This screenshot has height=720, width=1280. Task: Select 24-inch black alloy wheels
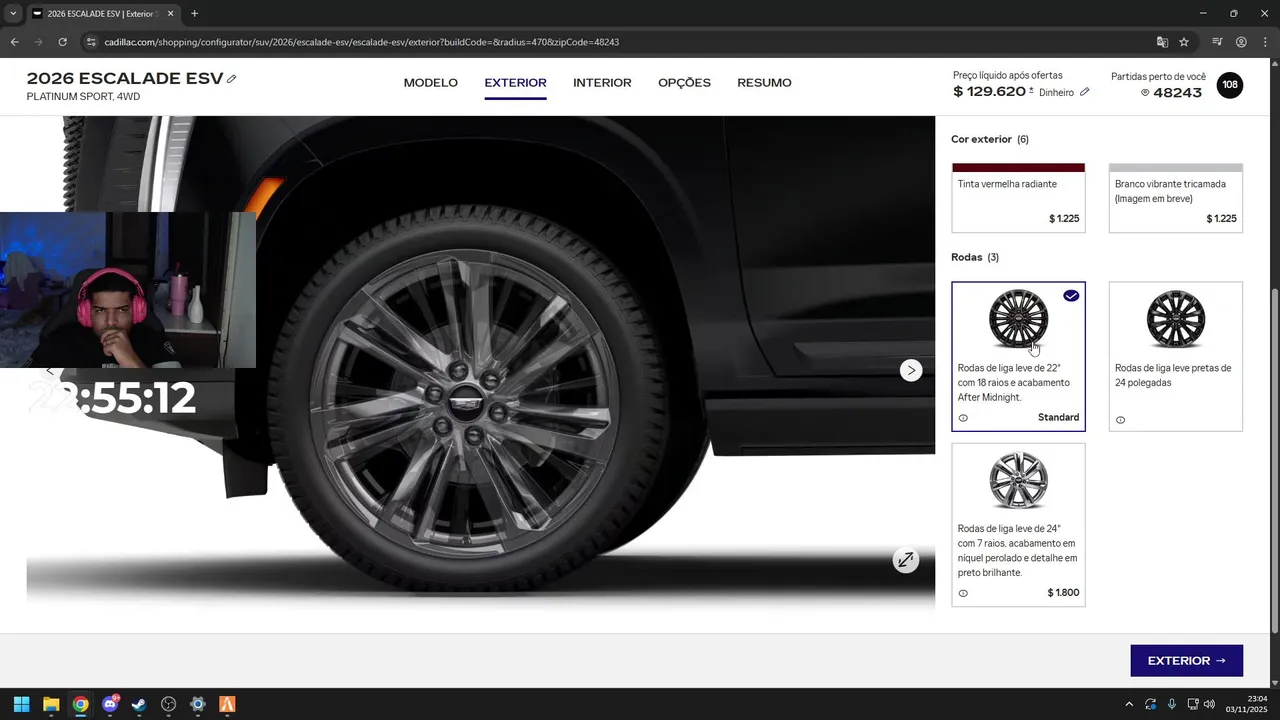tap(1175, 356)
